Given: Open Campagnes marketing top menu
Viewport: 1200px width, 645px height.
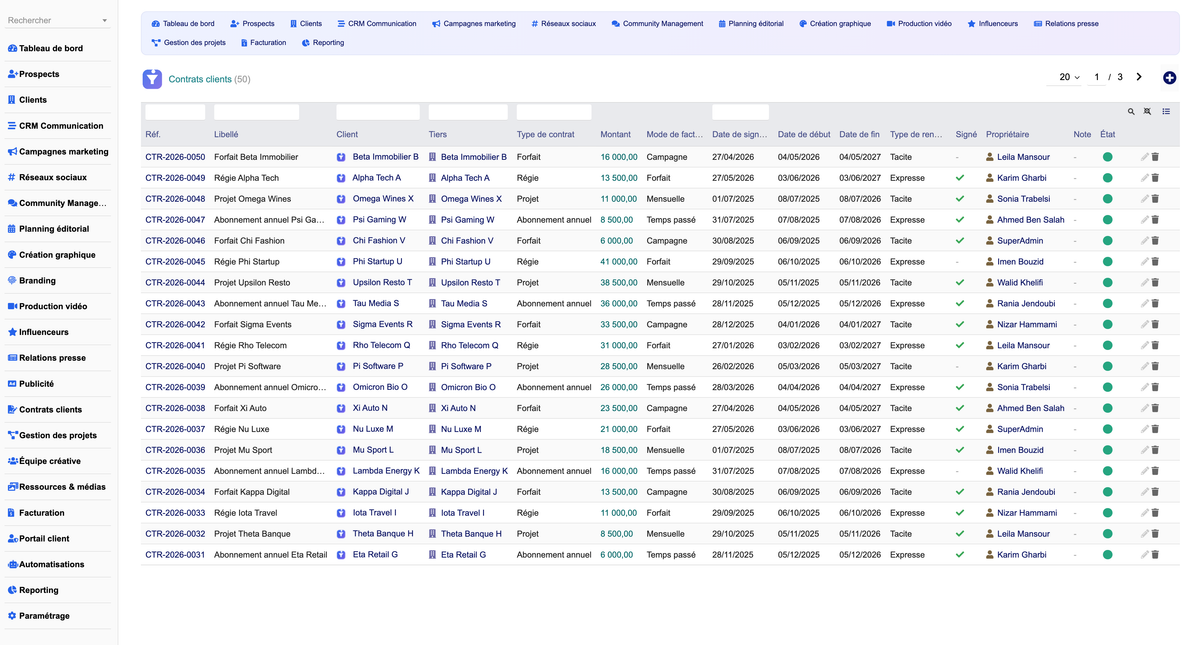Looking at the screenshot, I should click(x=474, y=24).
